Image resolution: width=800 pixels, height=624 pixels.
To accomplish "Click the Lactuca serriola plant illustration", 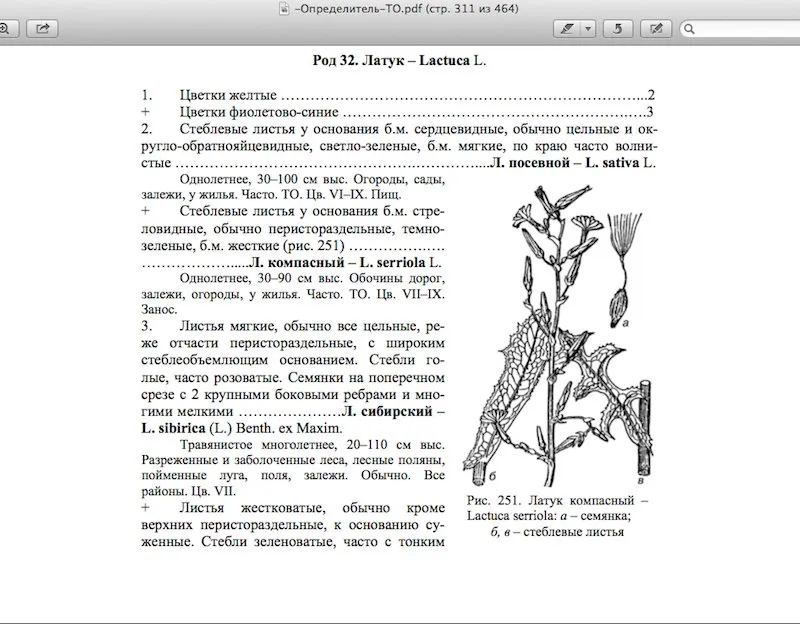I will 558,336.
